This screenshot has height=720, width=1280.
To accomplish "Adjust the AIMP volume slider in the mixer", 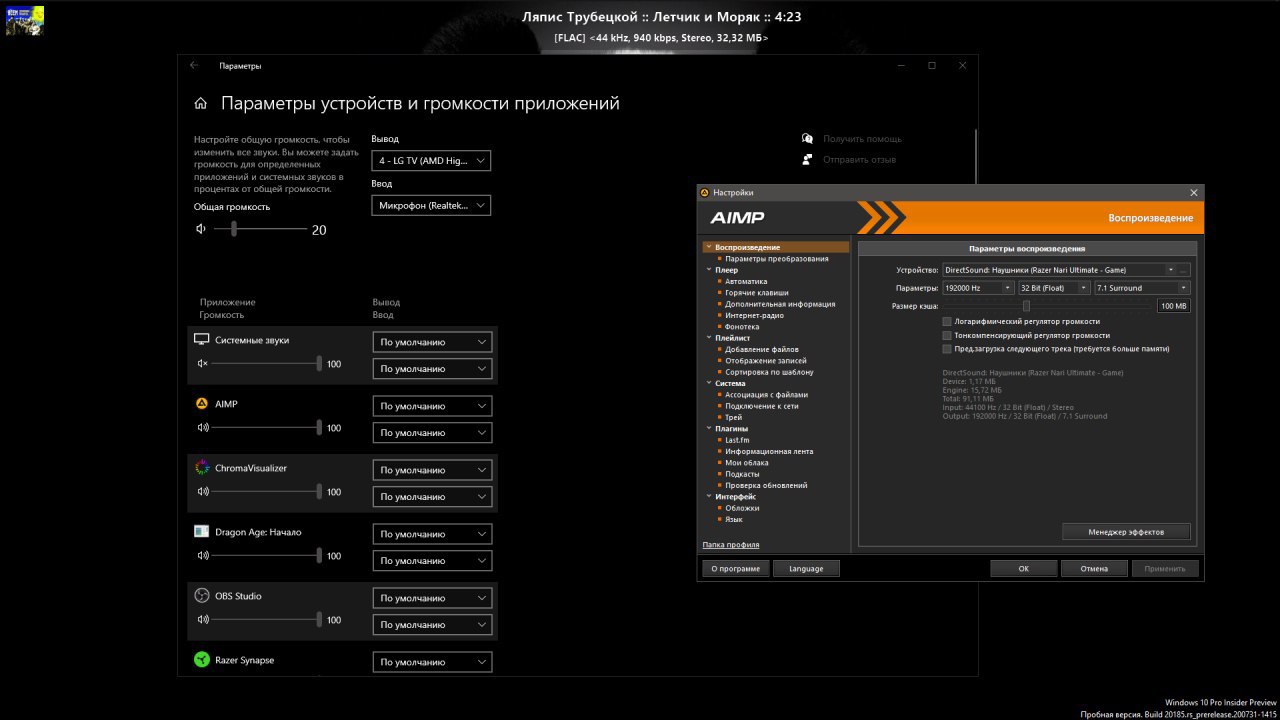I will (267, 428).
